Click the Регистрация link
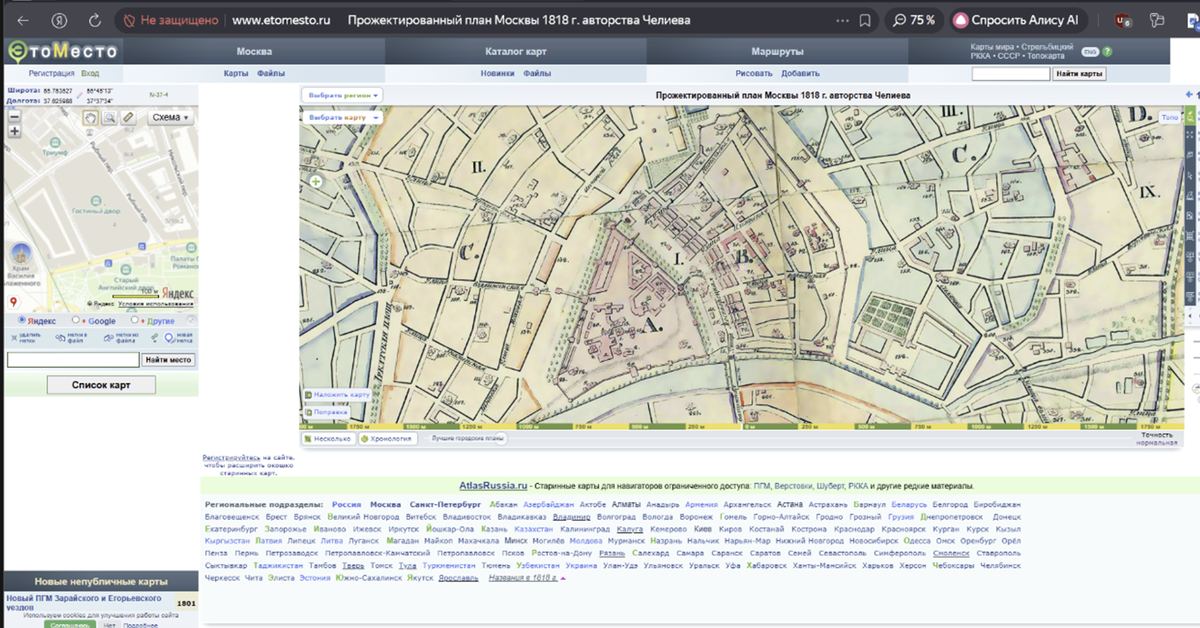This screenshot has width=1200, height=628. 52,73
